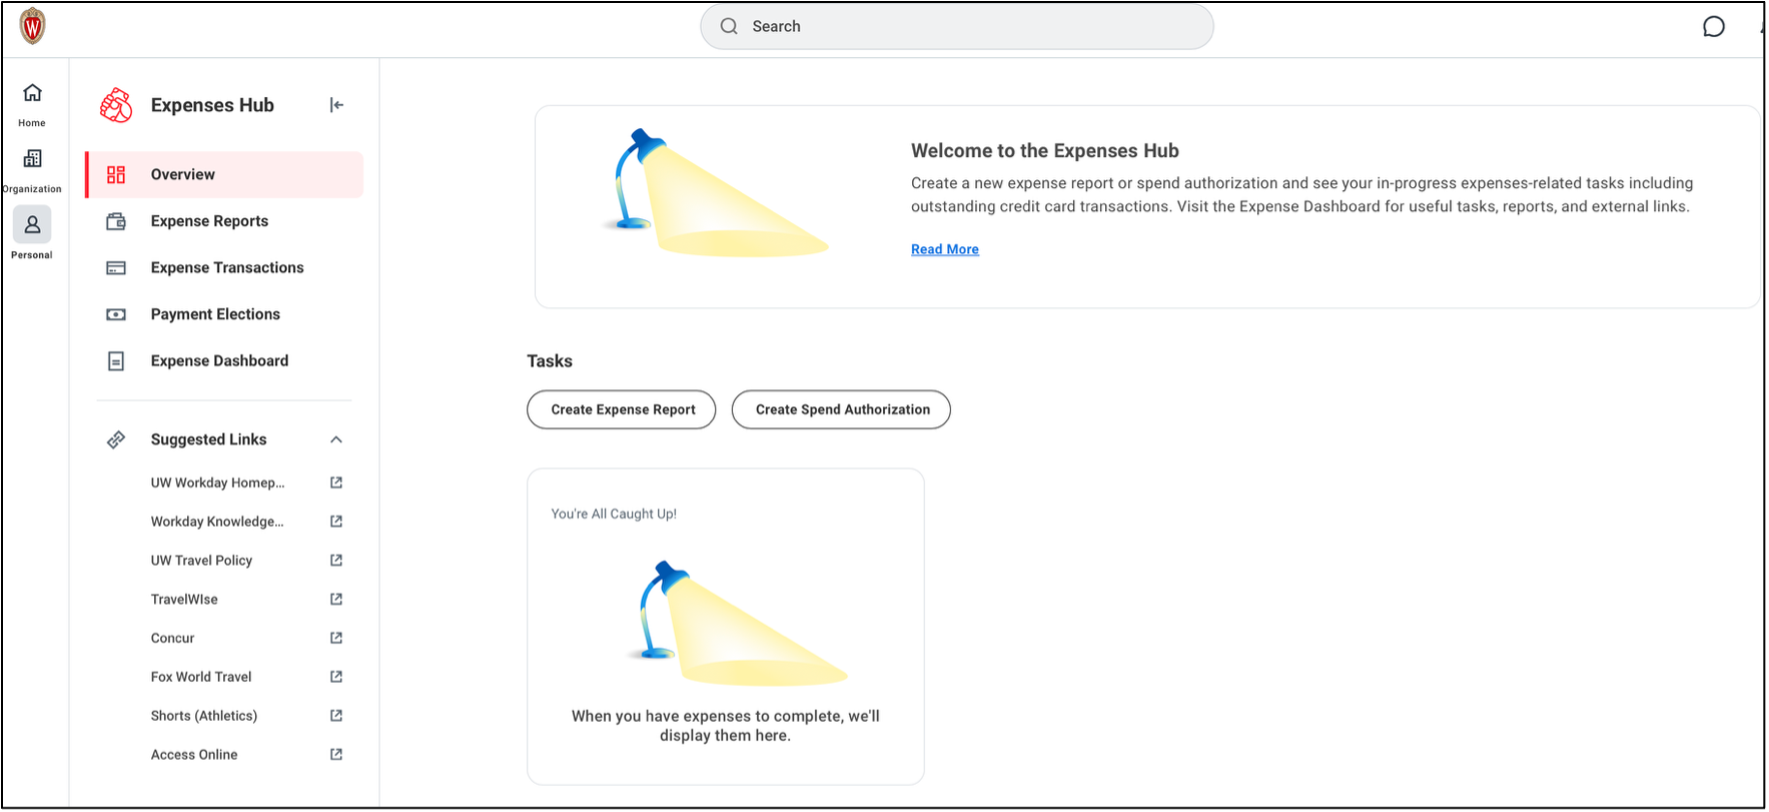The width and height of the screenshot is (1769, 812).
Task: Follow the Read More link
Action: point(944,250)
